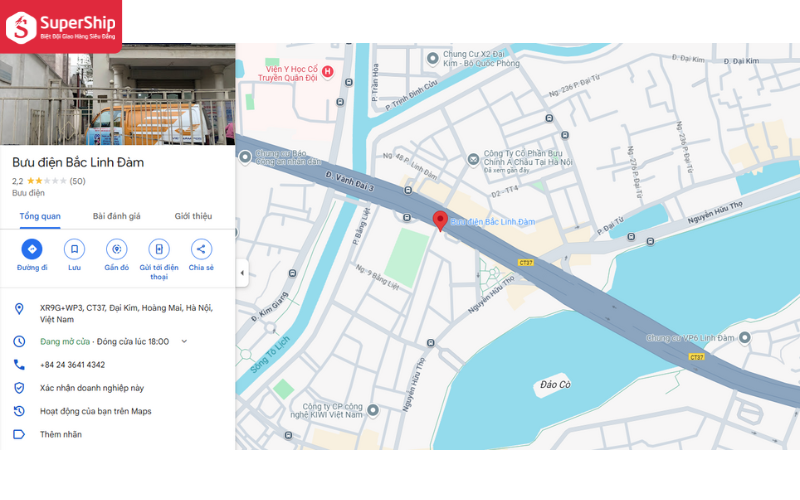Click bus stop icon on Nguyễn Hữu Thọ south
Viewport: 800px width, 500px height.
[x=431, y=343]
